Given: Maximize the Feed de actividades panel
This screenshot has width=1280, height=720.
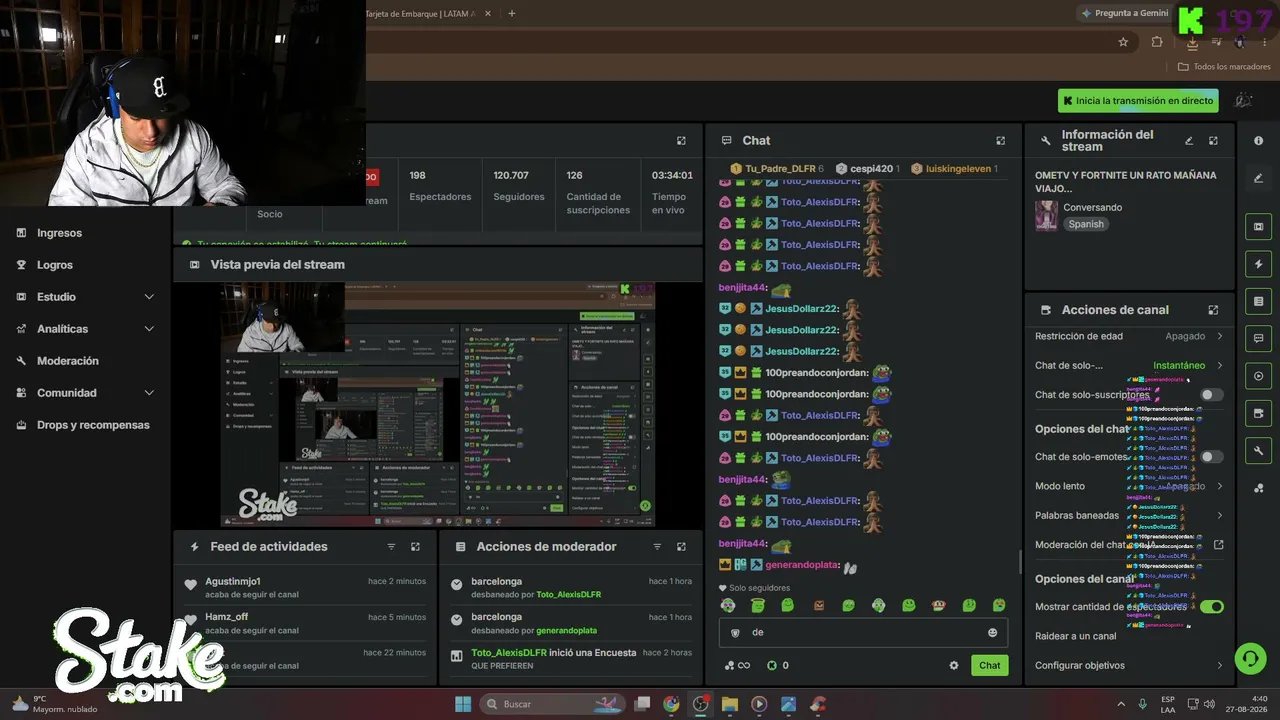Looking at the screenshot, I should coord(415,547).
